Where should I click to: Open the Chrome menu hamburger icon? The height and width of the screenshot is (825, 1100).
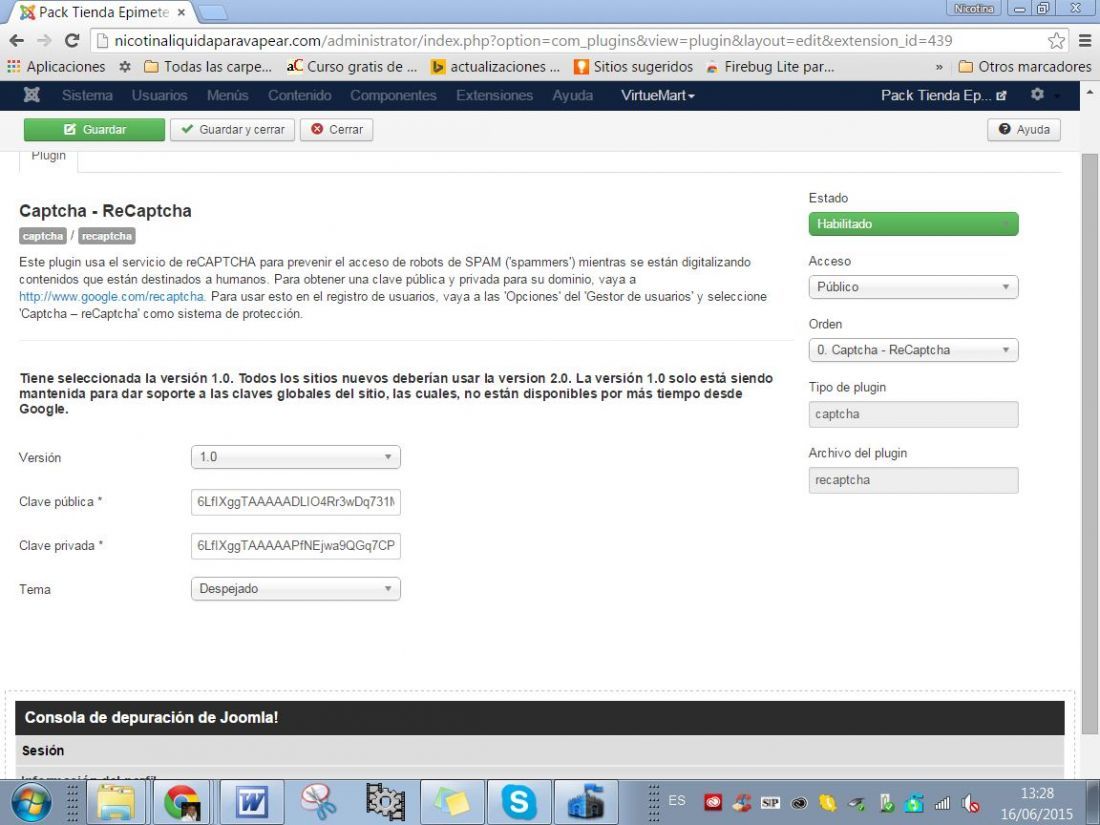[x=1085, y=41]
